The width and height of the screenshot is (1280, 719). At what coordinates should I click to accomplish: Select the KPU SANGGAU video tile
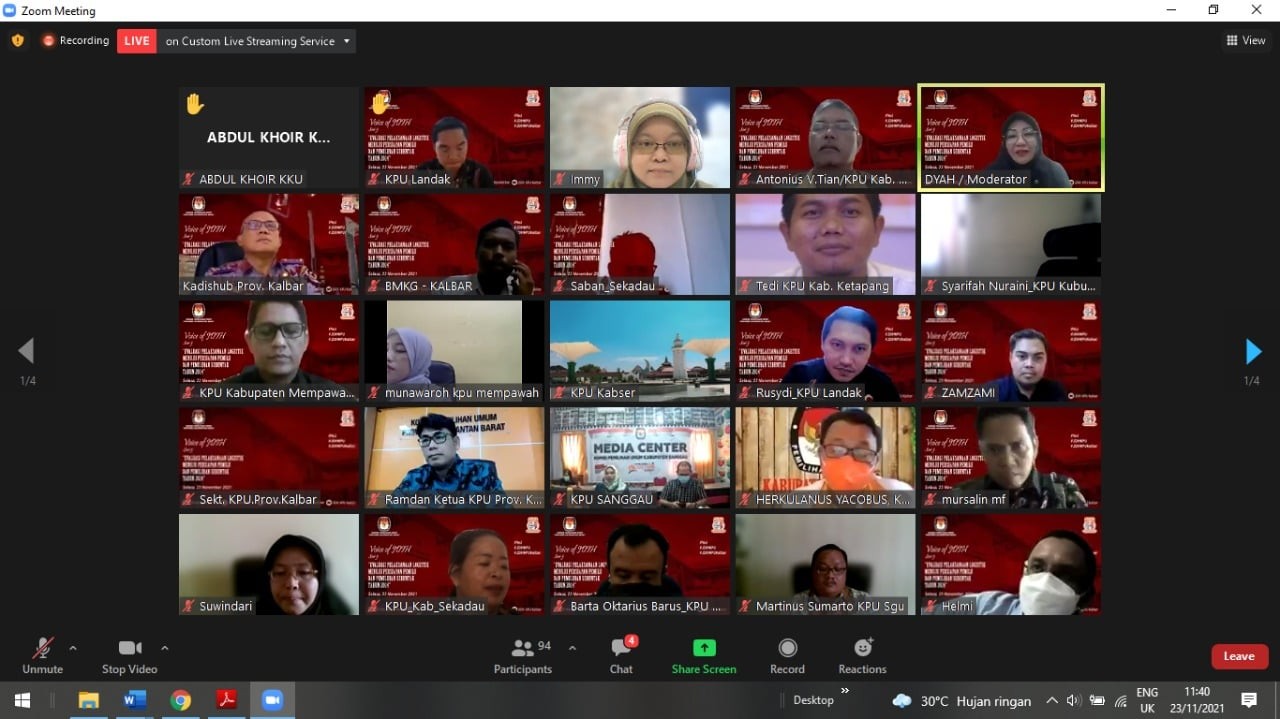pos(640,458)
